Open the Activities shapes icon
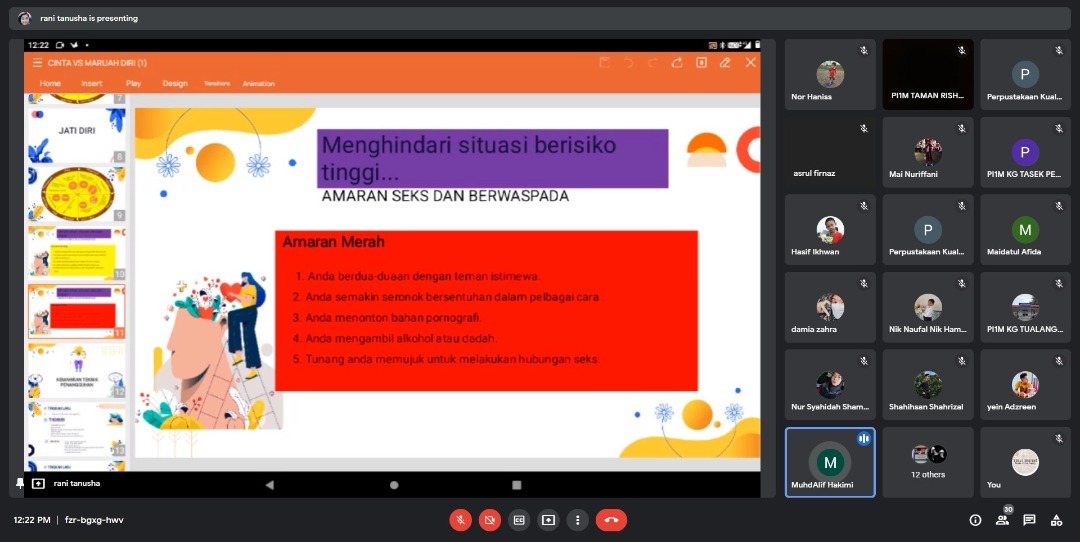 [1056, 520]
